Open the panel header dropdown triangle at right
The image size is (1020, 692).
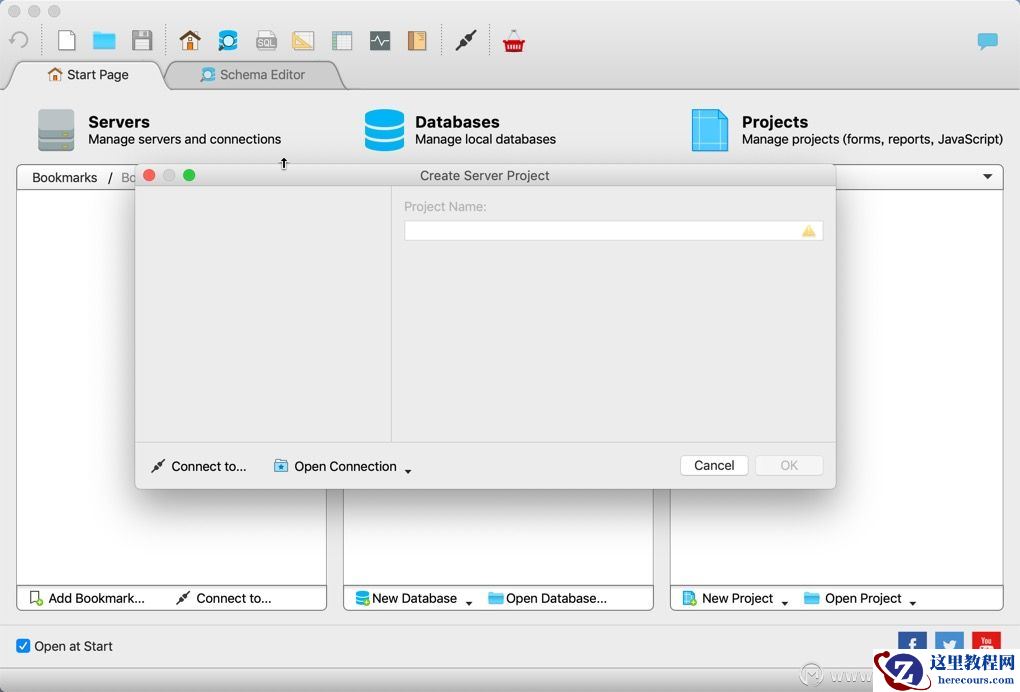(x=987, y=176)
